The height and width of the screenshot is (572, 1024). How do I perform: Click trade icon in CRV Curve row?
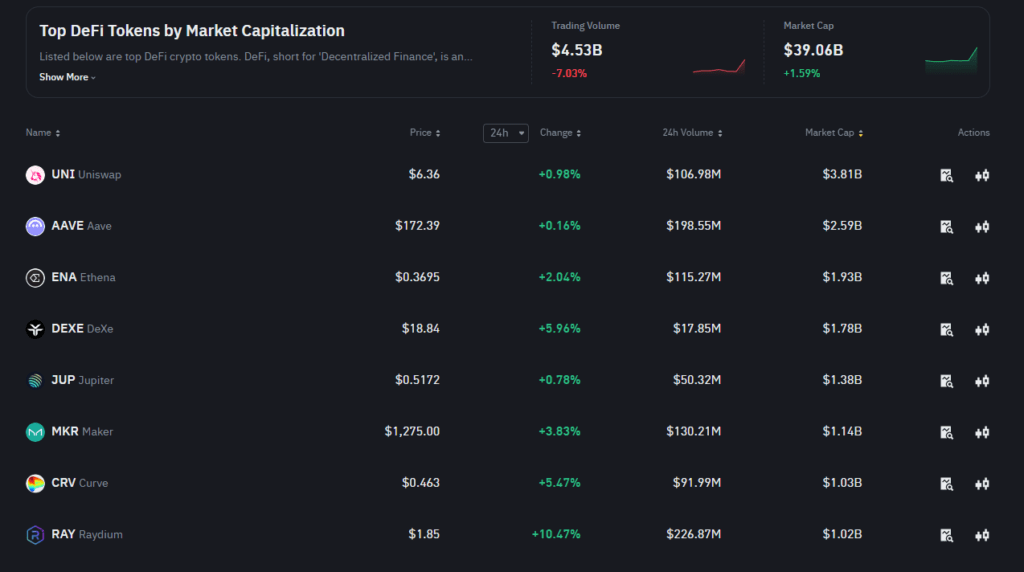point(982,484)
